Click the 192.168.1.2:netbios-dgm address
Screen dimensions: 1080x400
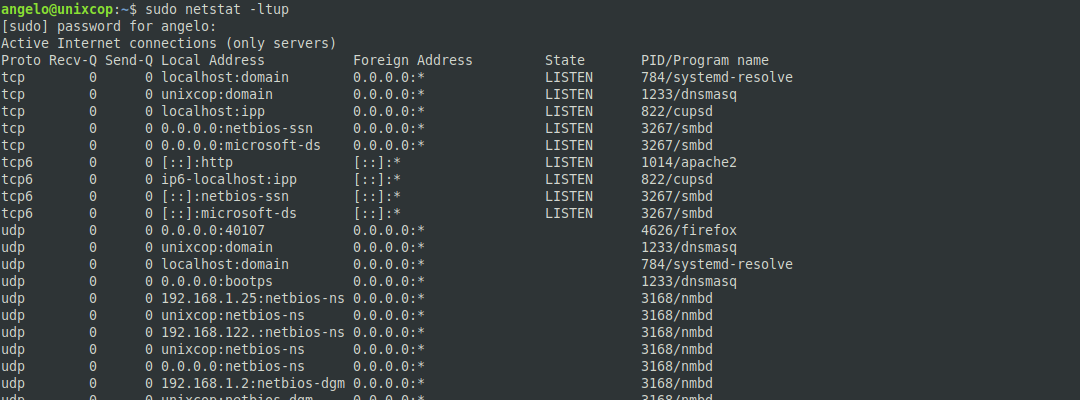coord(253,383)
